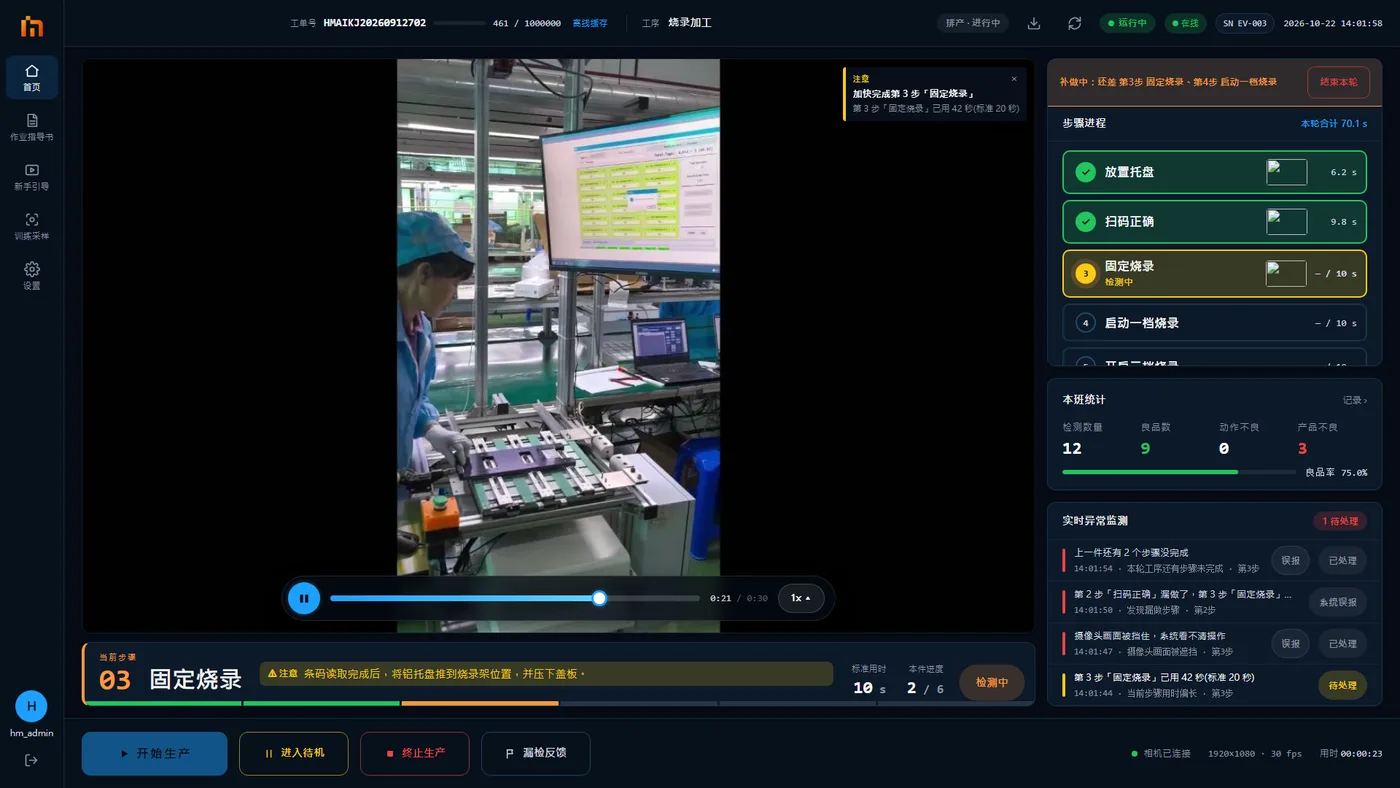This screenshot has height=788, width=1400.
Task: Click the 离线缓存 link
Action: (590, 23)
